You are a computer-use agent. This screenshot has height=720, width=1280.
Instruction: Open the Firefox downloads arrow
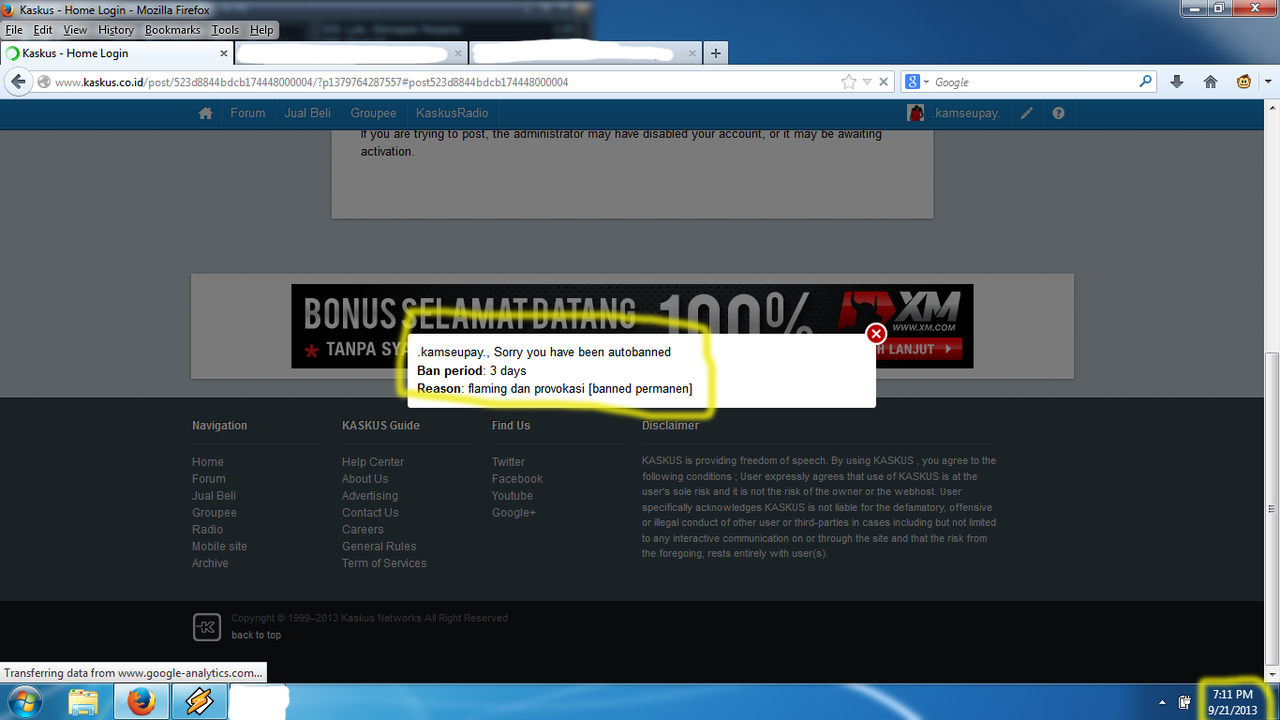click(x=1176, y=82)
